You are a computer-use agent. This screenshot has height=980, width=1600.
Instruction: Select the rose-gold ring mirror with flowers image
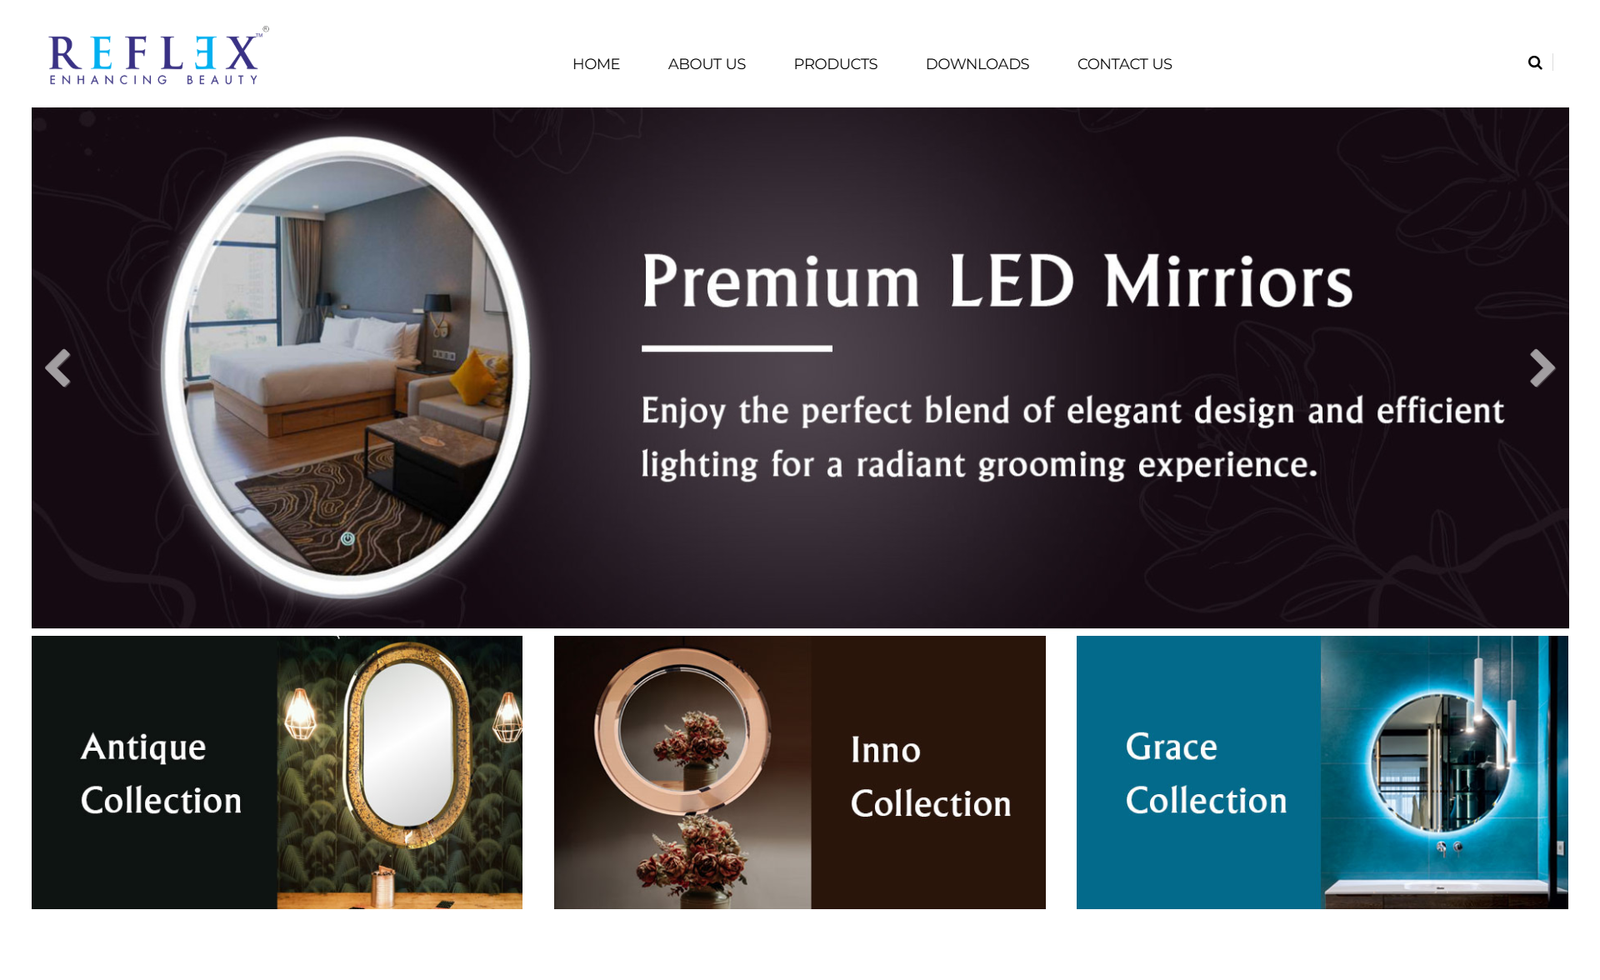(683, 772)
